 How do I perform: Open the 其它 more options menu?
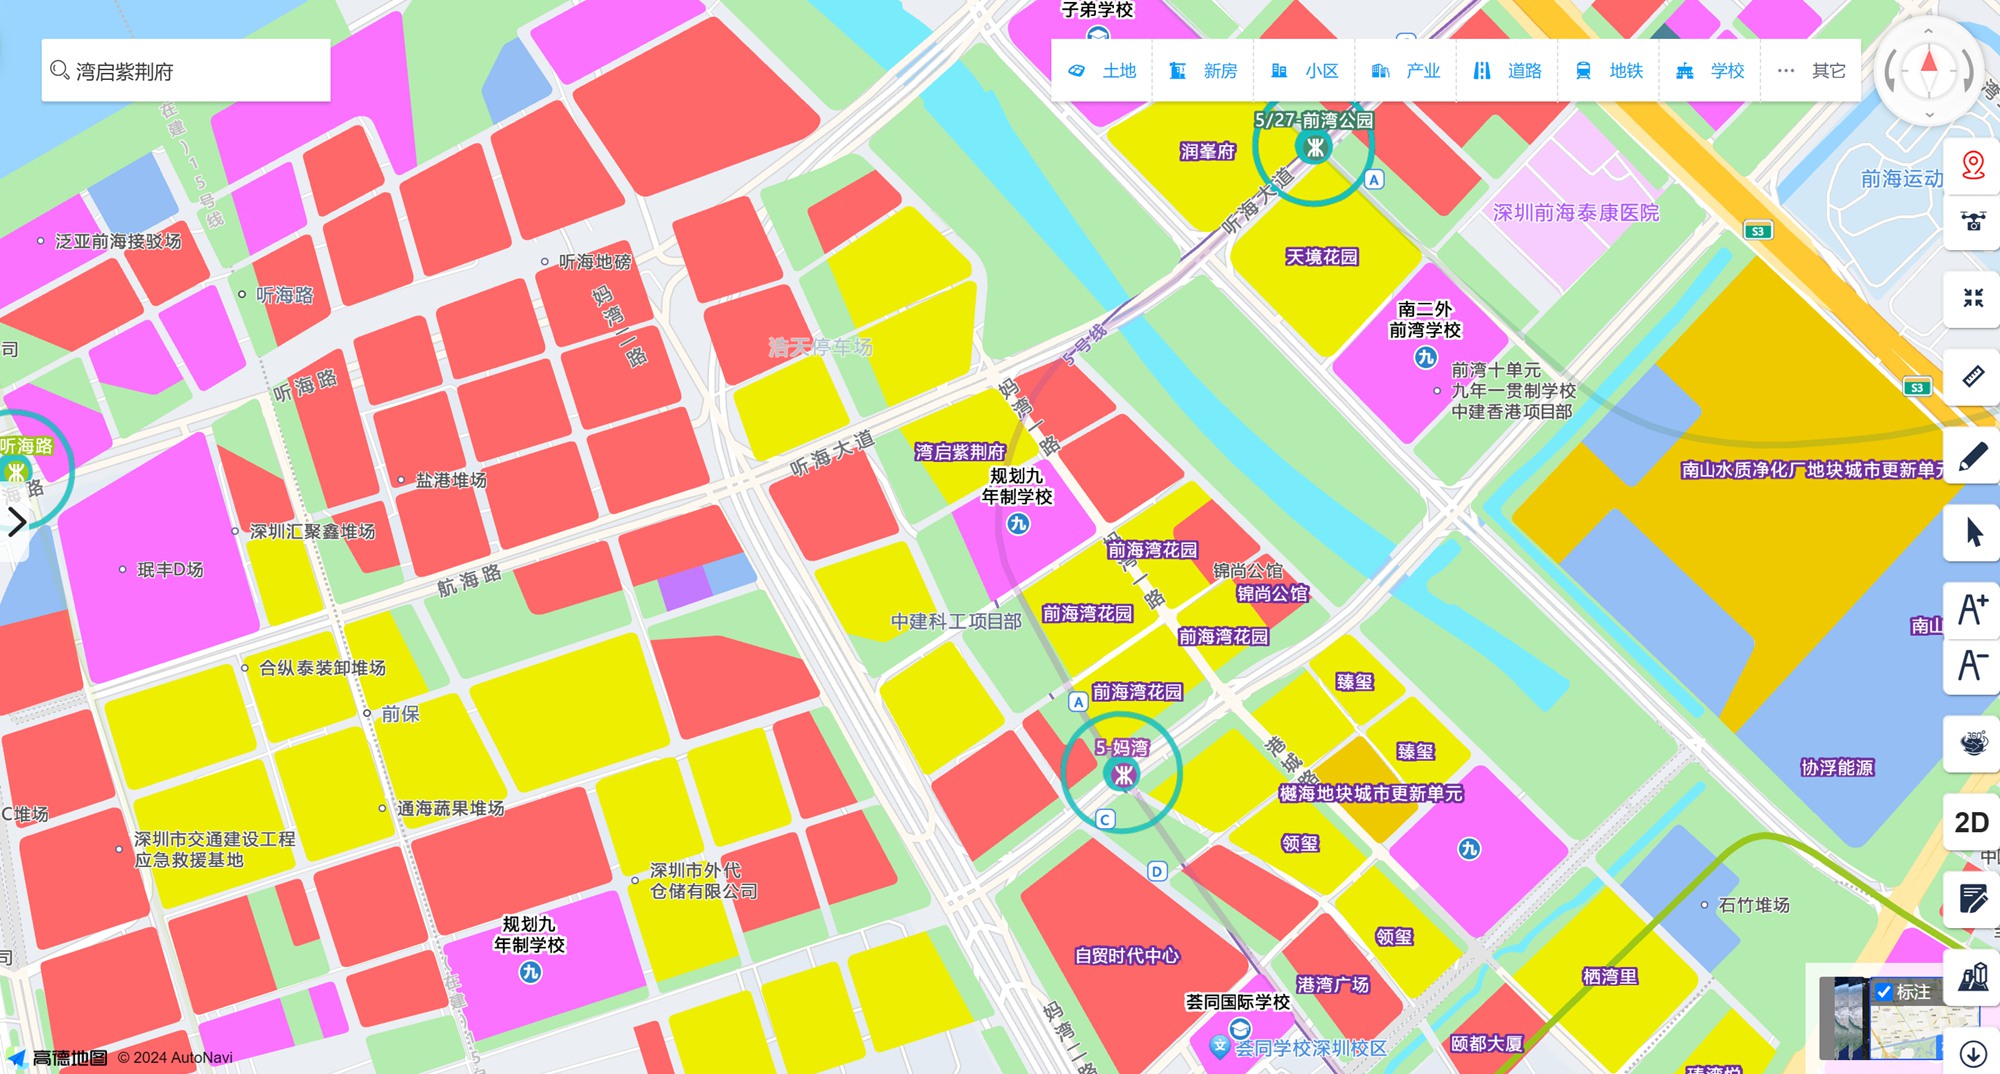coord(1811,71)
